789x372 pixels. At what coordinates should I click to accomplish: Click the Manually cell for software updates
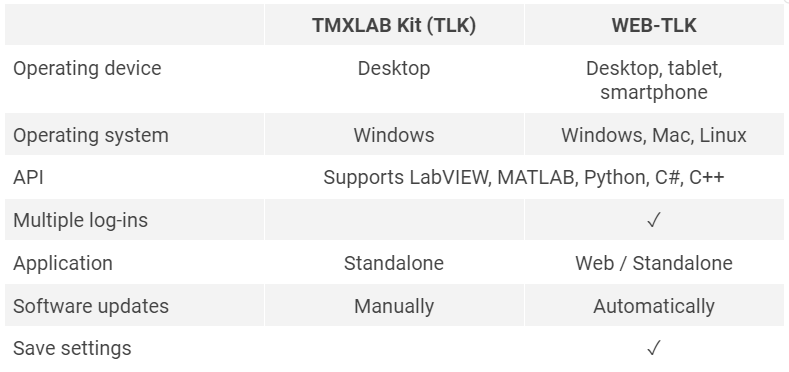coord(394,306)
